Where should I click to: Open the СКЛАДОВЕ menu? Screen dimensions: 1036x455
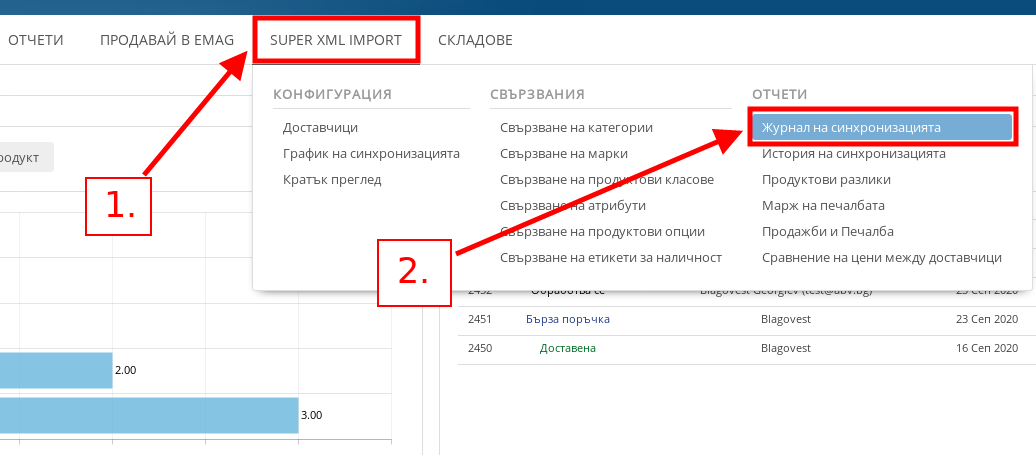click(x=475, y=40)
